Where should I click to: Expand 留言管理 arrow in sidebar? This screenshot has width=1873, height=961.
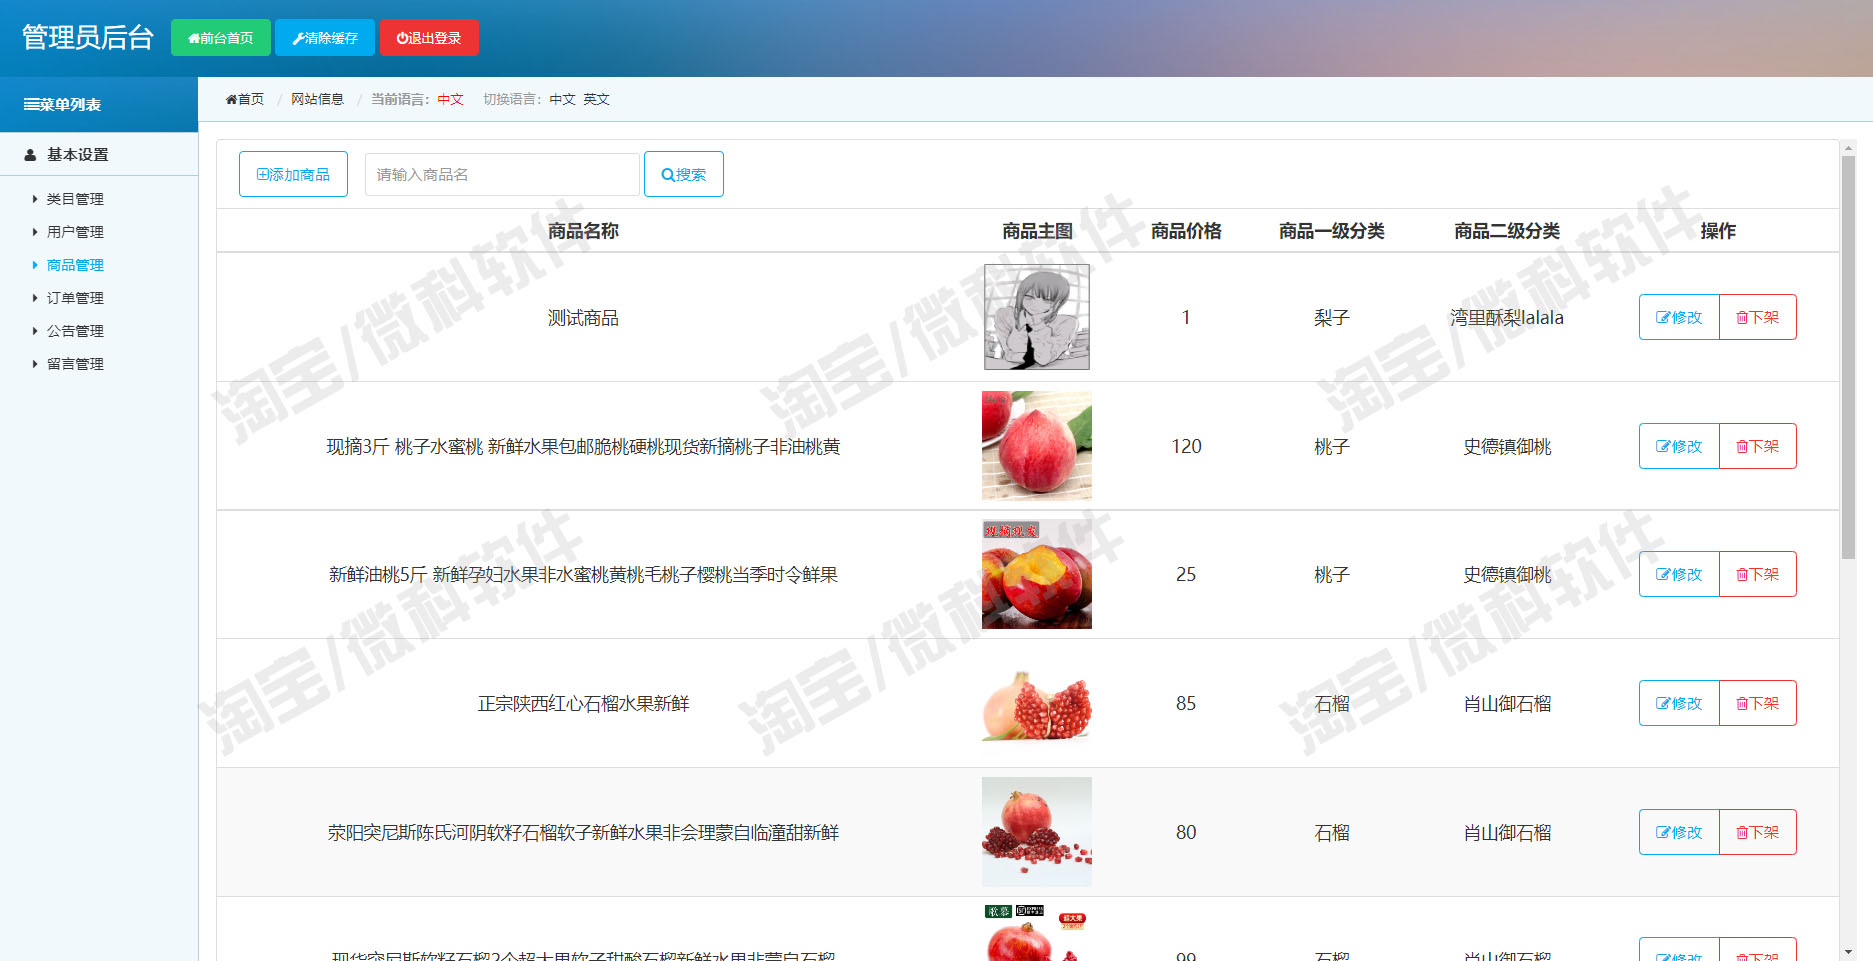[35, 364]
